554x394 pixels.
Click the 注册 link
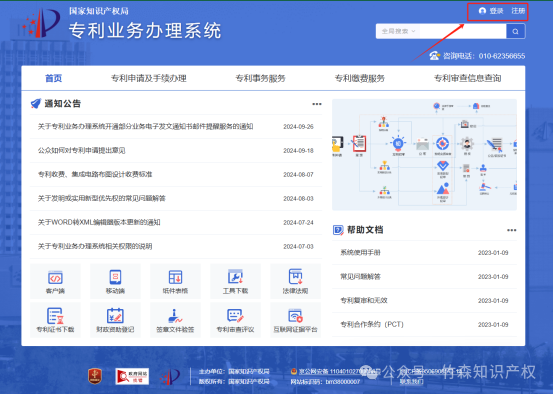(x=518, y=11)
